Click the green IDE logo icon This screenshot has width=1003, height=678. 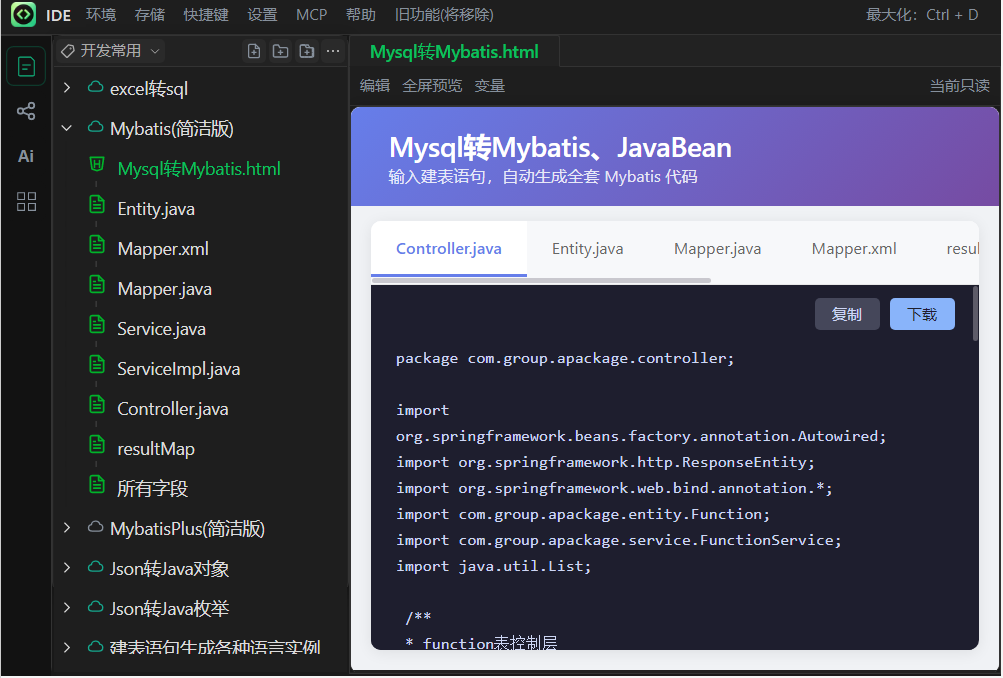coord(24,14)
